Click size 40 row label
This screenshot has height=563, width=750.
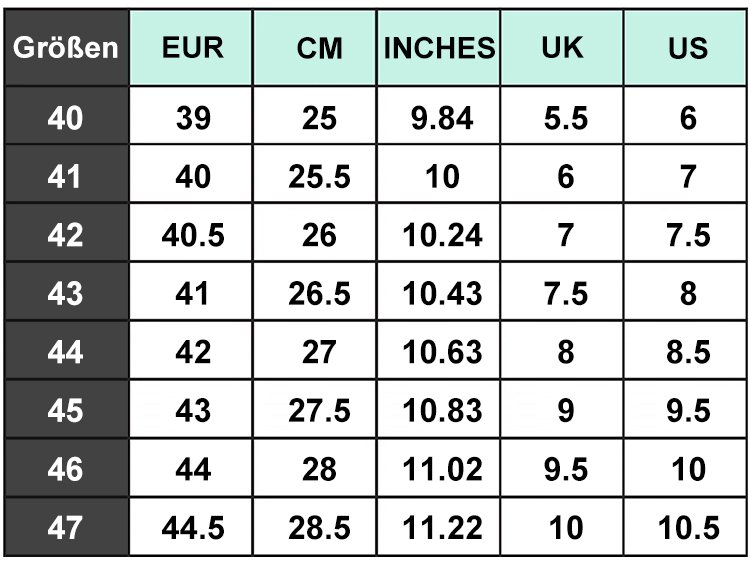tap(66, 115)
